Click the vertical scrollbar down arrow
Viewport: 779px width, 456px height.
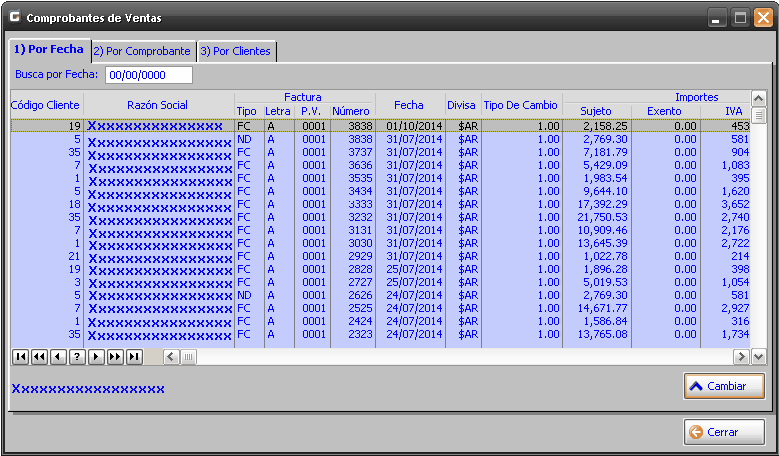pos(758,357)
